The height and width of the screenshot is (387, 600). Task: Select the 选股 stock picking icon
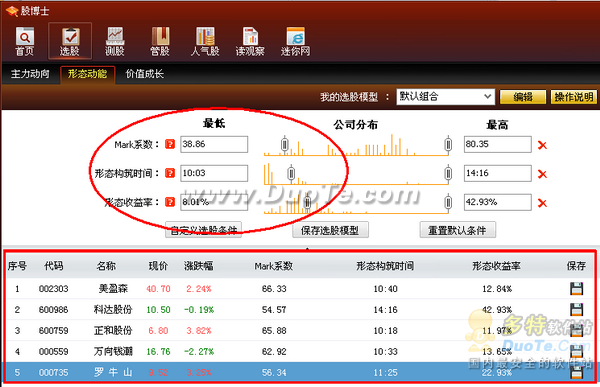coord(70,41)
